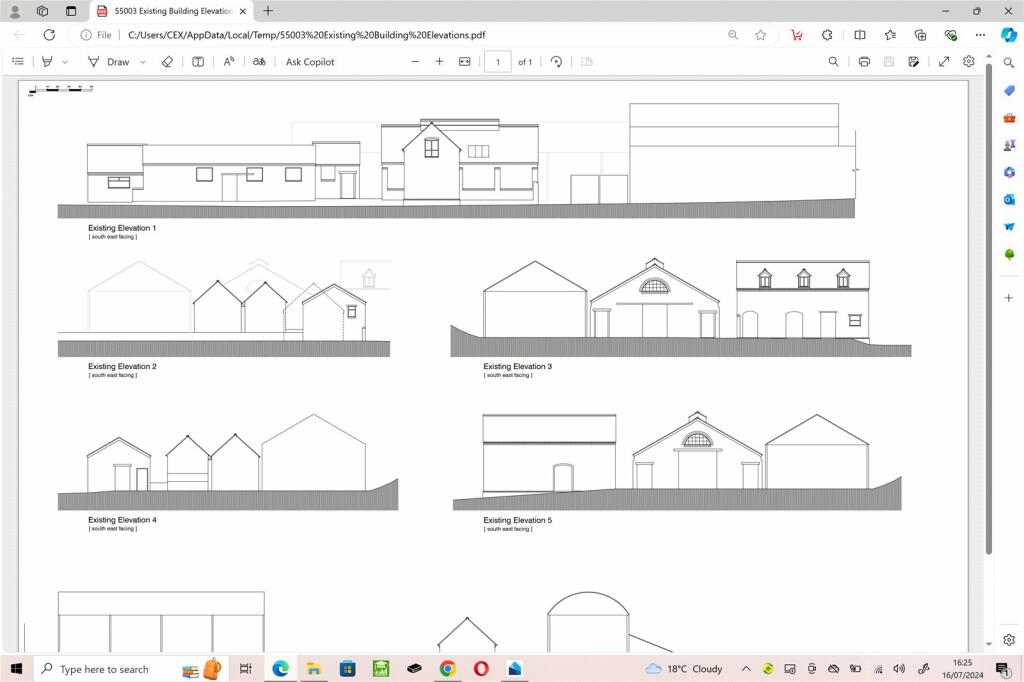Open the PDF search magnifier
This screenshot has width=1024, height=682.
click(x=834, y=62)
